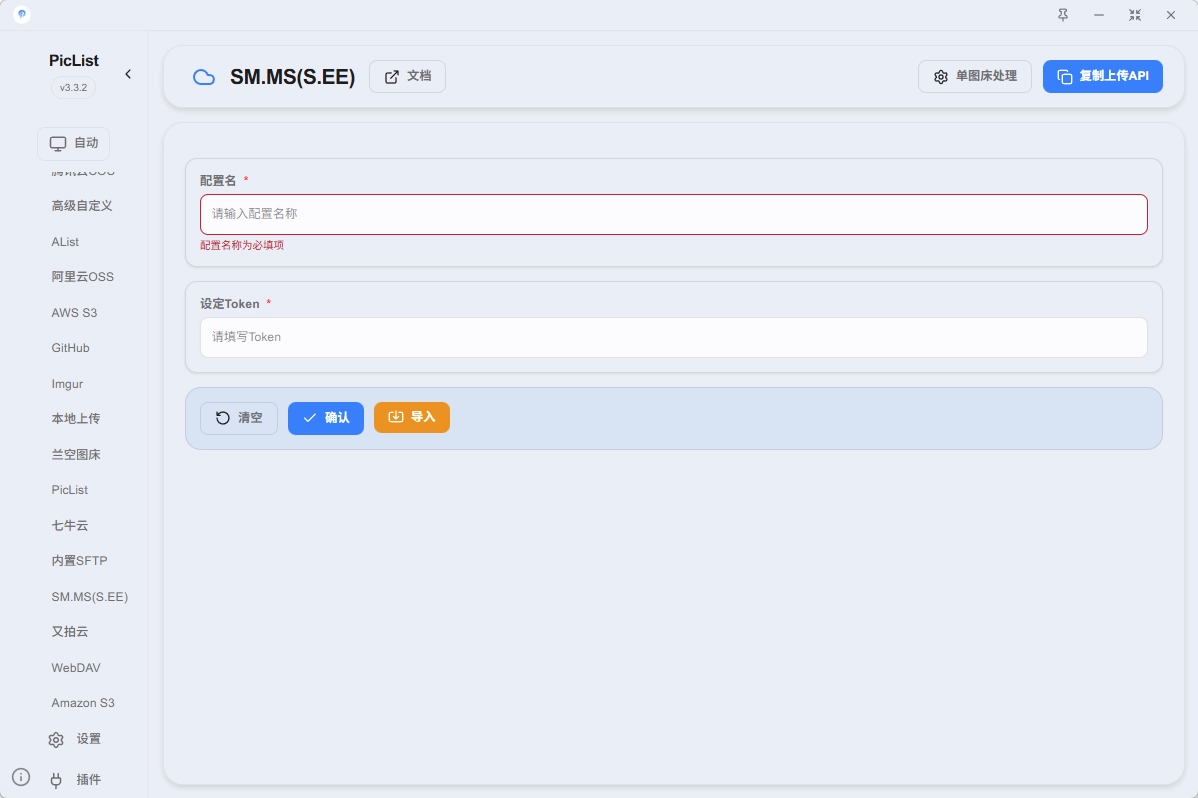Open the 文档 documentation link
The width and height of the screenshot is (1198, 798).
click(x=407, y=76)
